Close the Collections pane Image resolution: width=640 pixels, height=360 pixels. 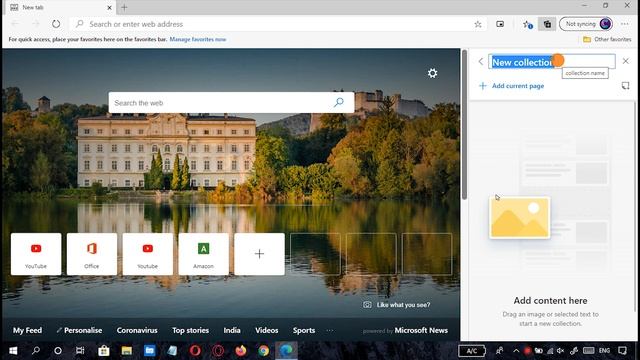click(x=626, y=61)
